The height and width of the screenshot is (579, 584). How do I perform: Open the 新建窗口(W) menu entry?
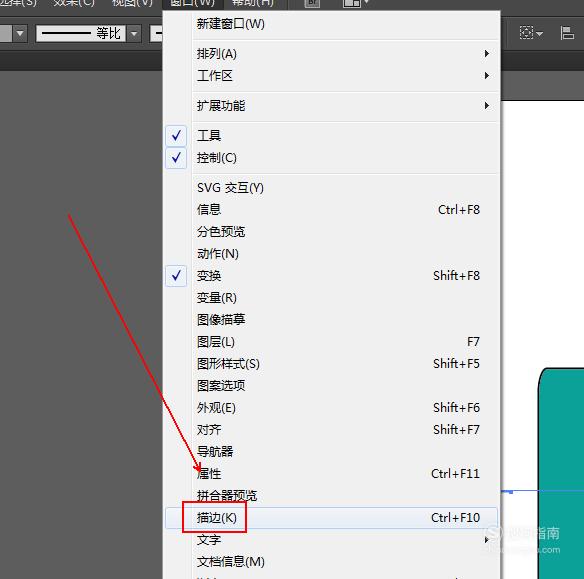[331, 24]
